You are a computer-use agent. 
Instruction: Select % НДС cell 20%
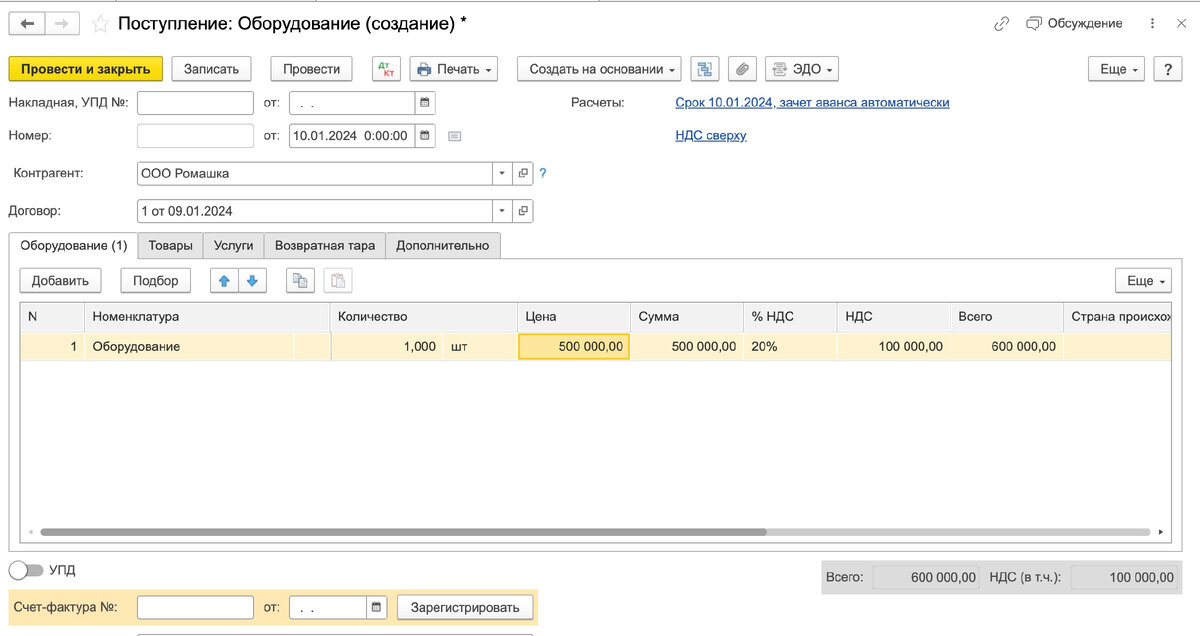point(790,347)
